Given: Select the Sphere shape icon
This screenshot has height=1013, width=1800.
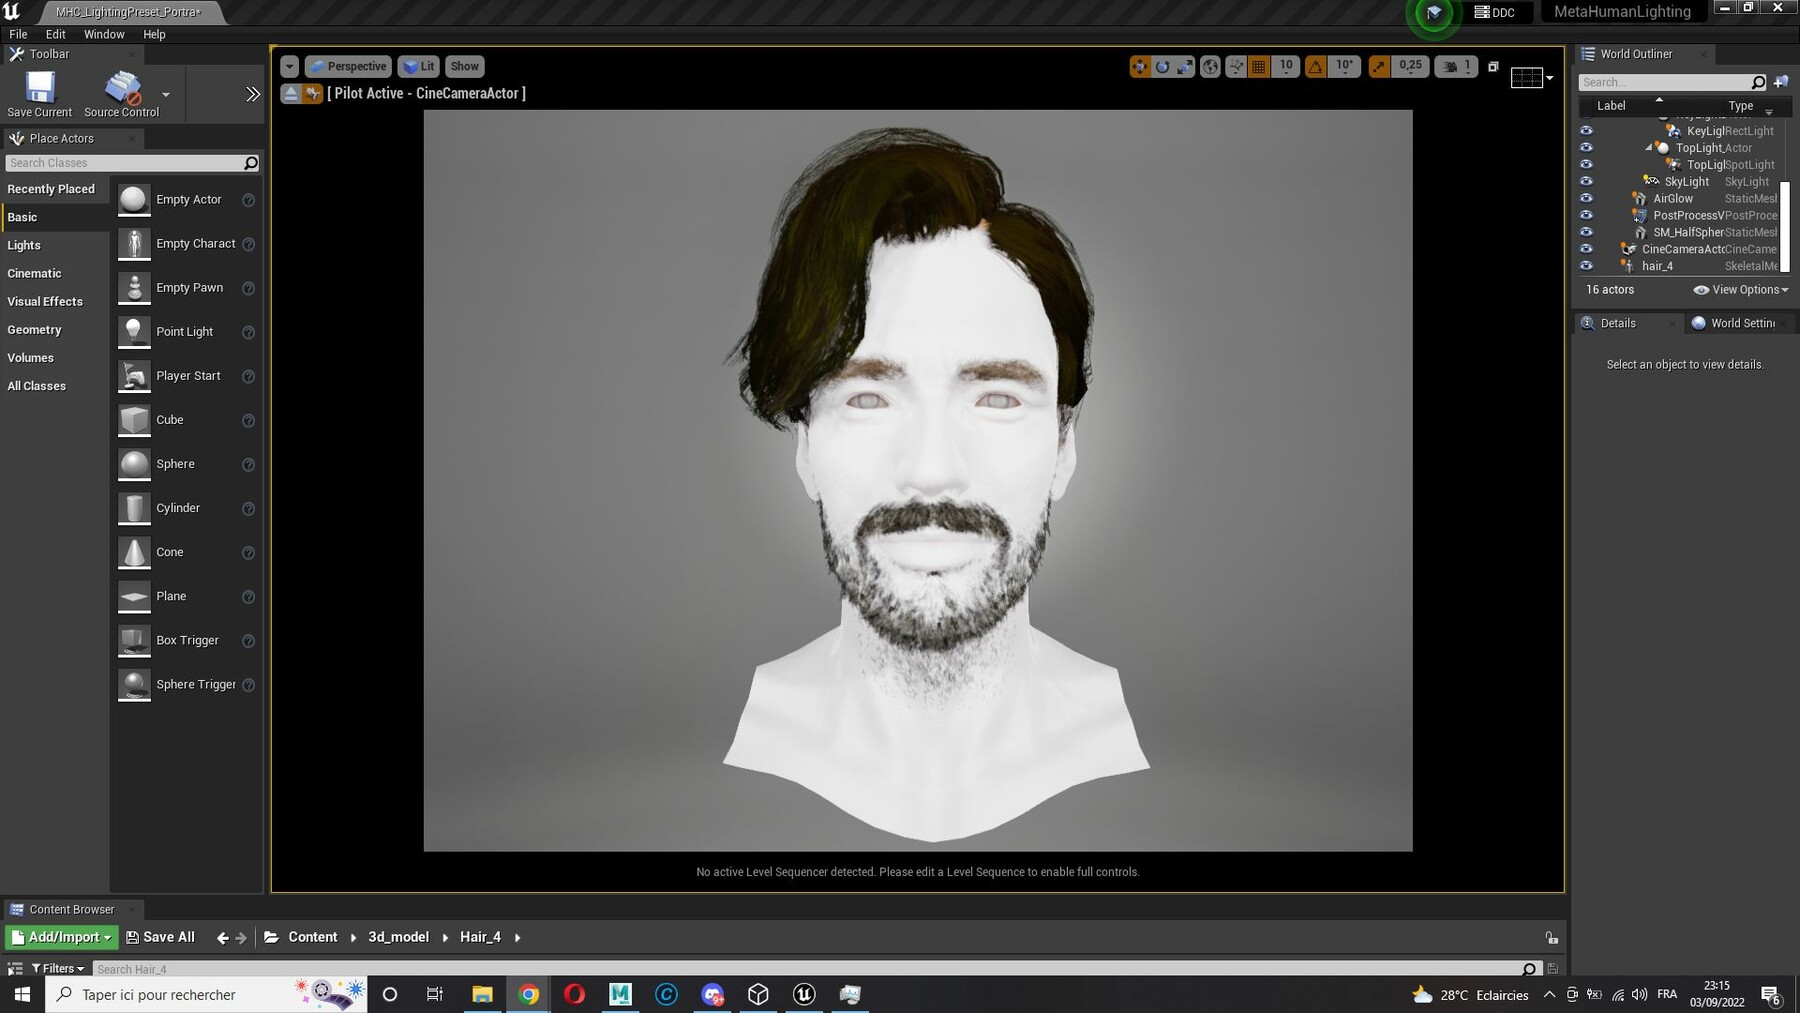Looking at the screenshot, I should [134, 464].
